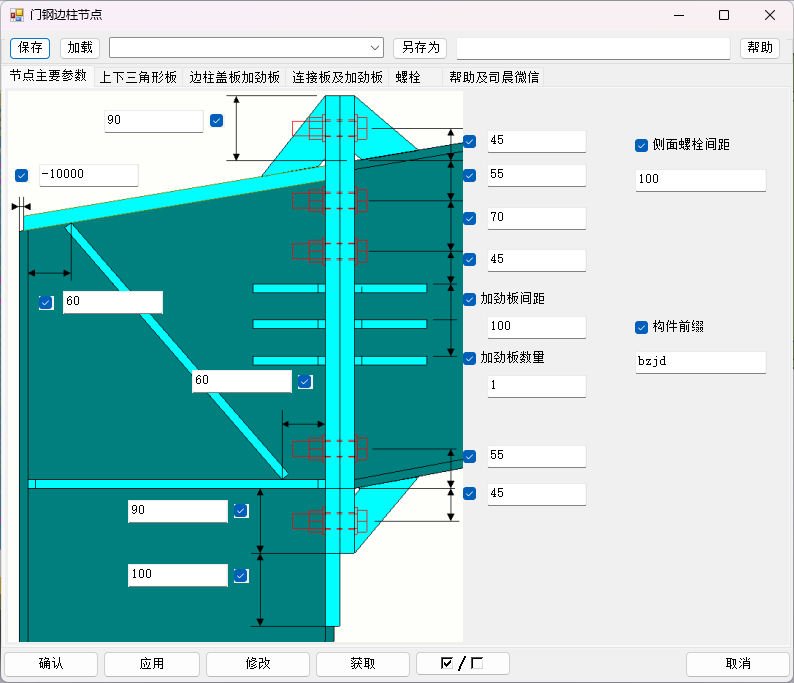Switch to the 连接板及加劲板 tab
Image resolution: width=794 pixels, height=683 pixels.
tap(337, 77)
